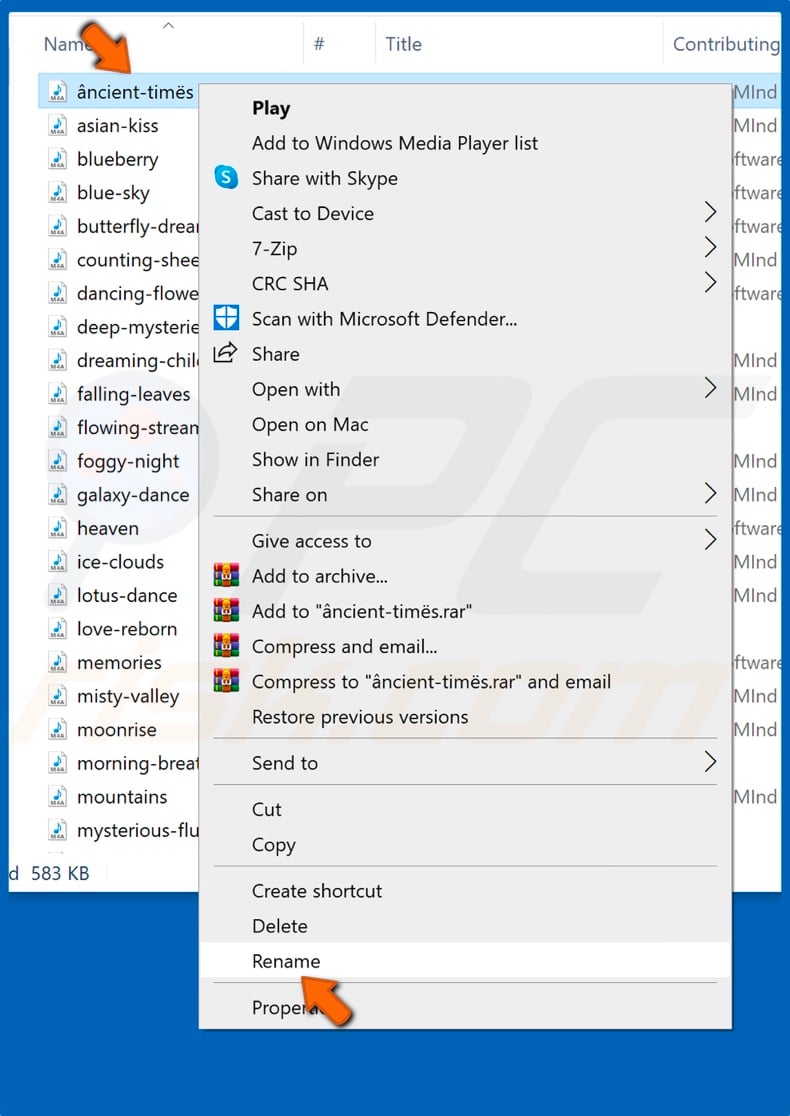Screen dimensions: 790x1116
Task: Click the audio file icon for falling-leaves
Action: [x=58, y=394]
